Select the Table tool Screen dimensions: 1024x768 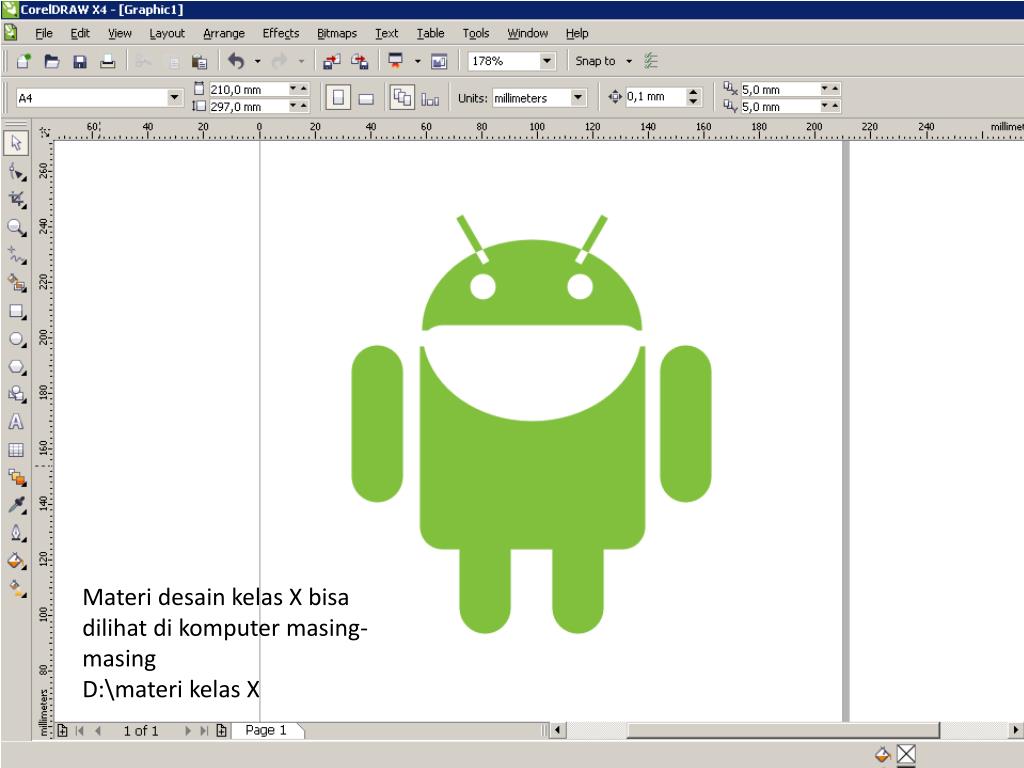pos(16,449)
